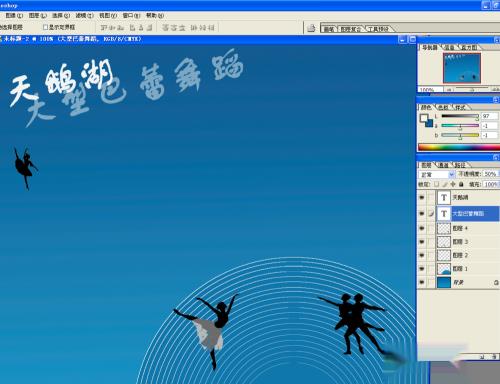Select the 天鹅湖 text layer thumbnail
Viewport: 500px width, 384px height.
click(x=444, y=197)
